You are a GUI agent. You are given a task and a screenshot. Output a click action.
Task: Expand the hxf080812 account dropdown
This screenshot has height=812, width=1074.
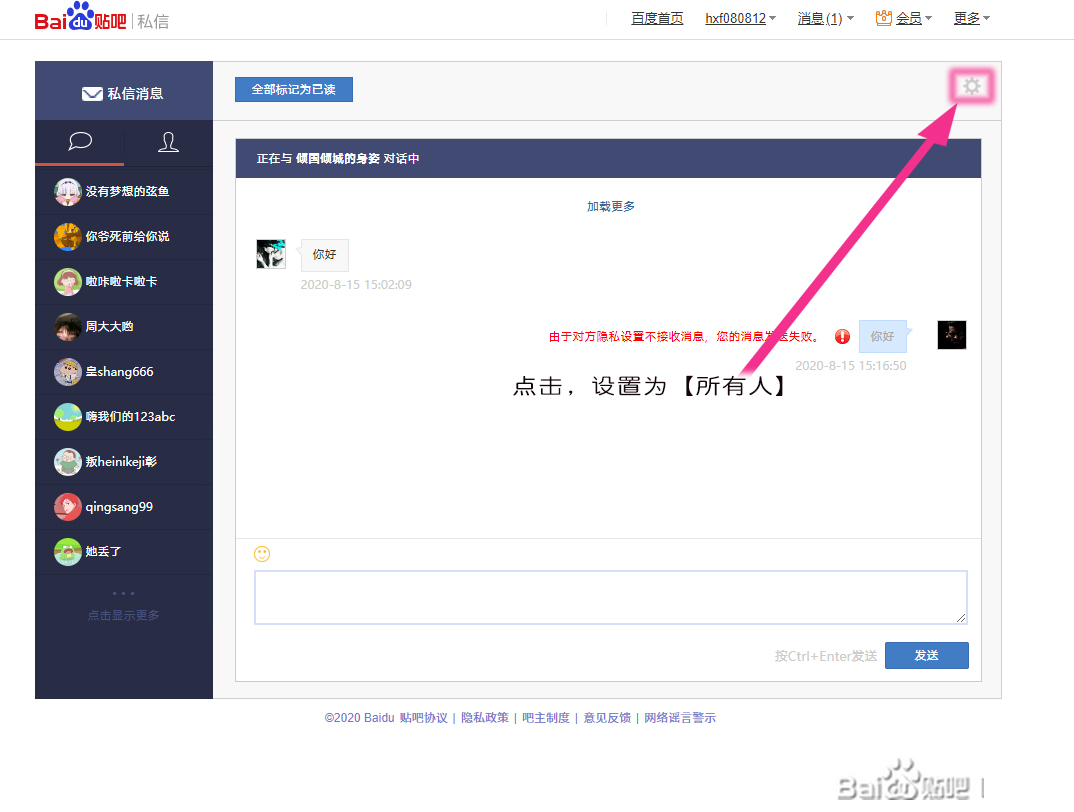740,19
